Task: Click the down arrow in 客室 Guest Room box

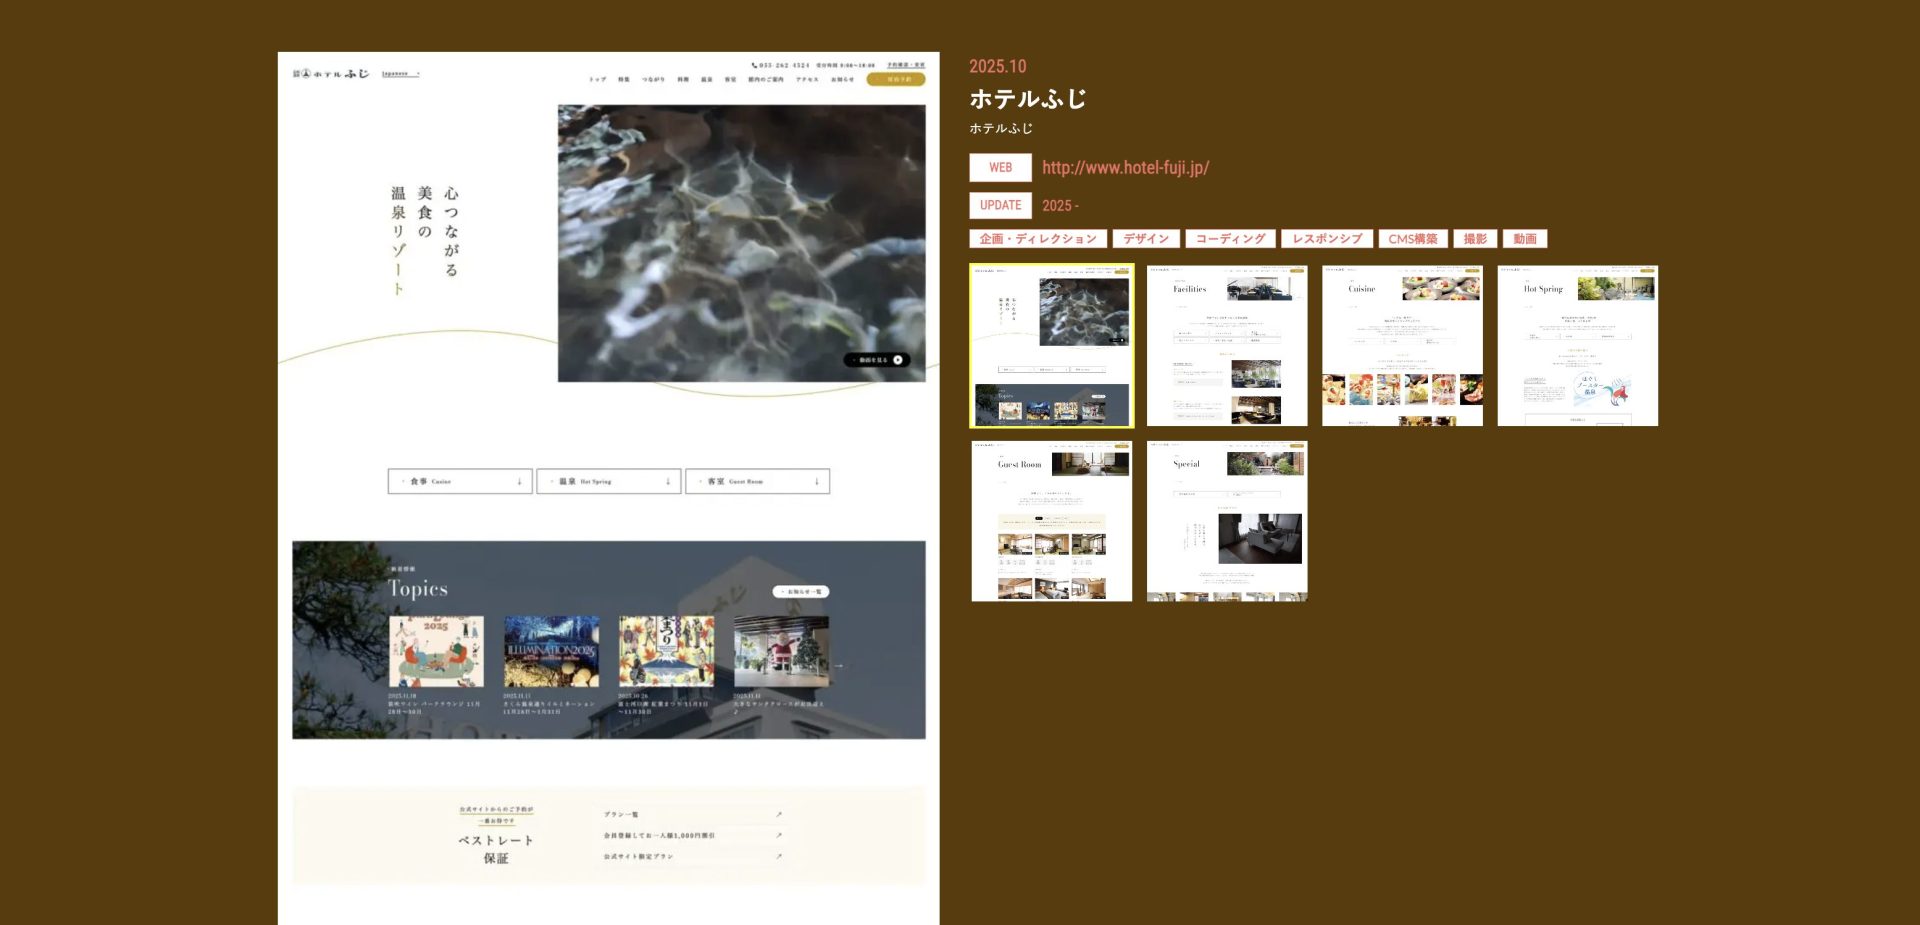Action: tap(816, 482)
